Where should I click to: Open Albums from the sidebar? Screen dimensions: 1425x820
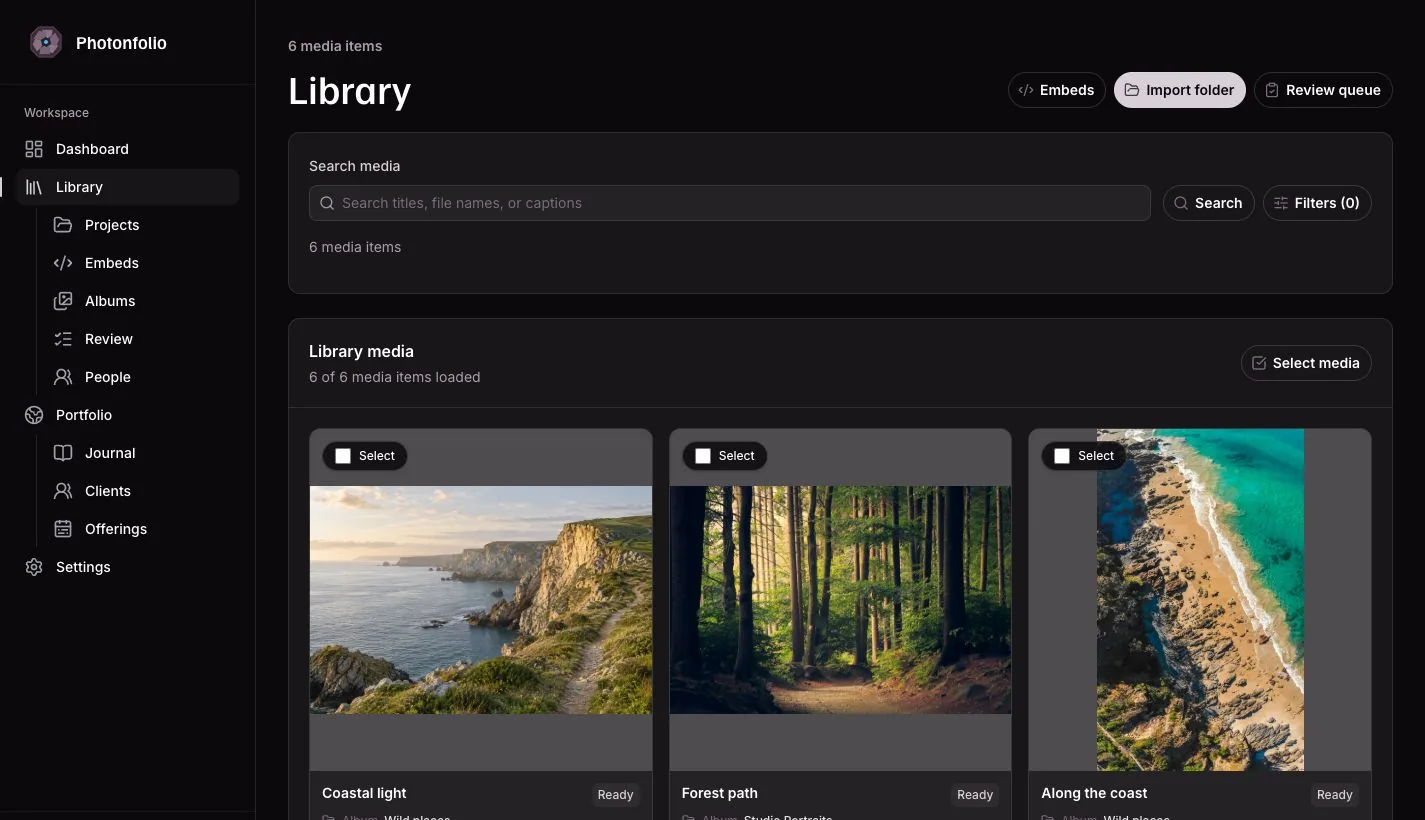[142, 301]
